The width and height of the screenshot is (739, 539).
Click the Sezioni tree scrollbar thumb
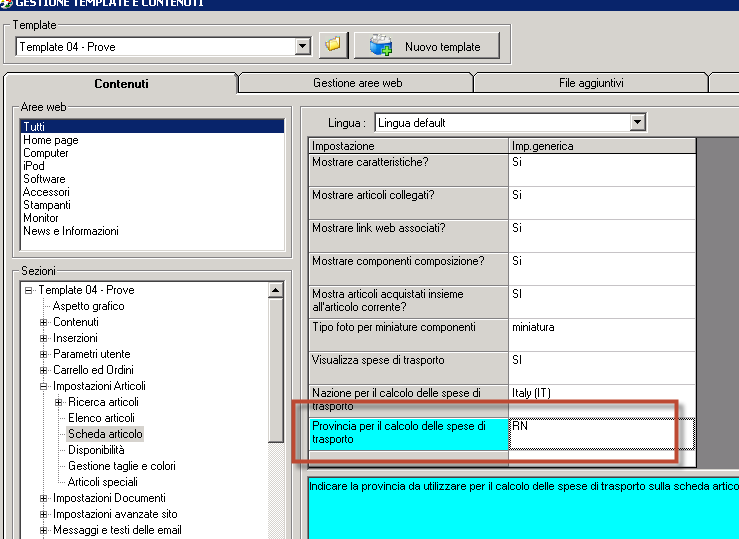[276, 370]
